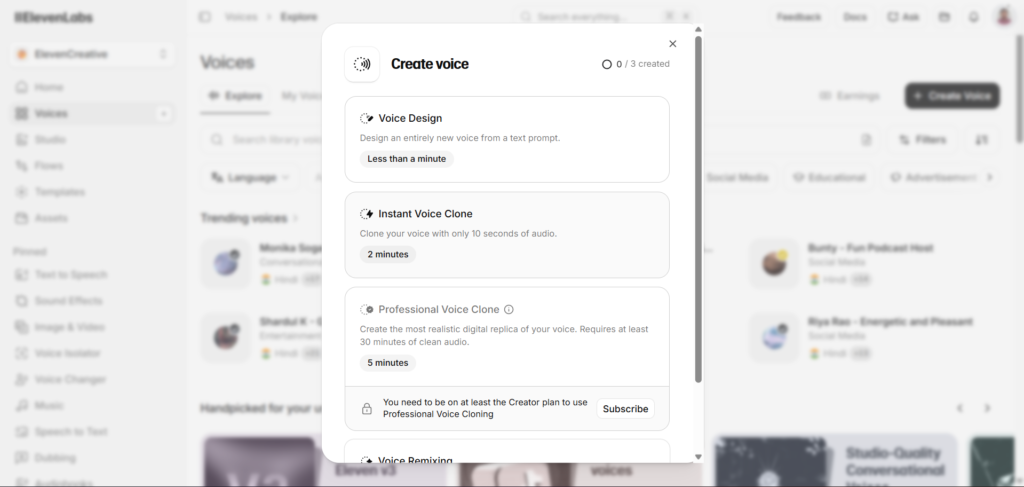Click the '2 minutes' badge

(388, 255)
